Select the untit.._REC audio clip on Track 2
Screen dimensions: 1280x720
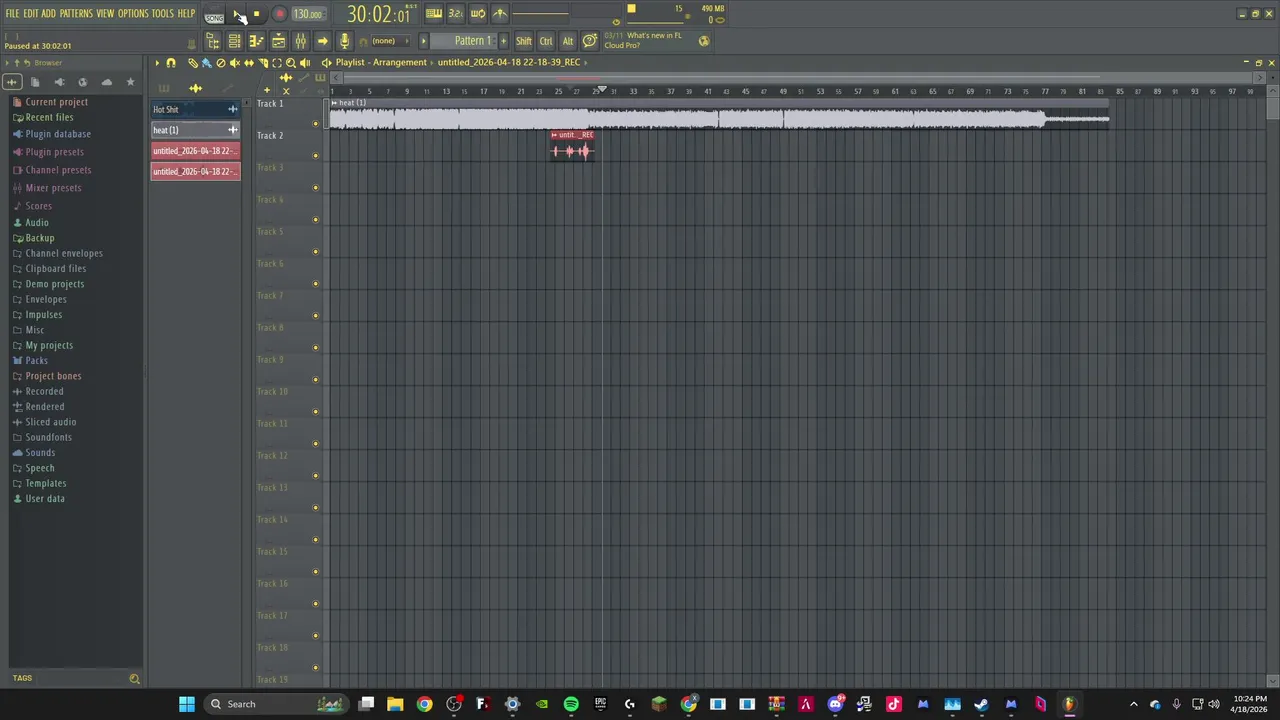pyautogui.click(x=572, y=146)
